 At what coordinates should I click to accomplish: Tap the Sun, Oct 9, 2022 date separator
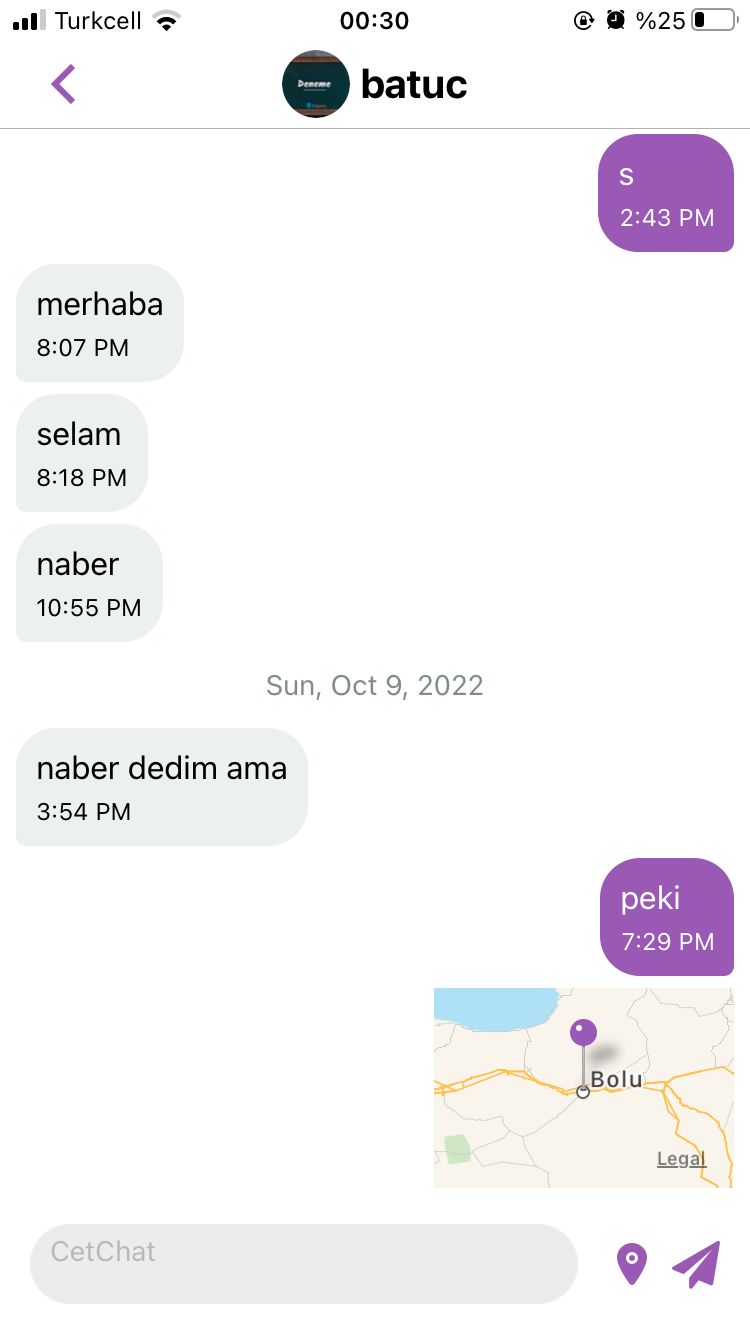point(375,685)
